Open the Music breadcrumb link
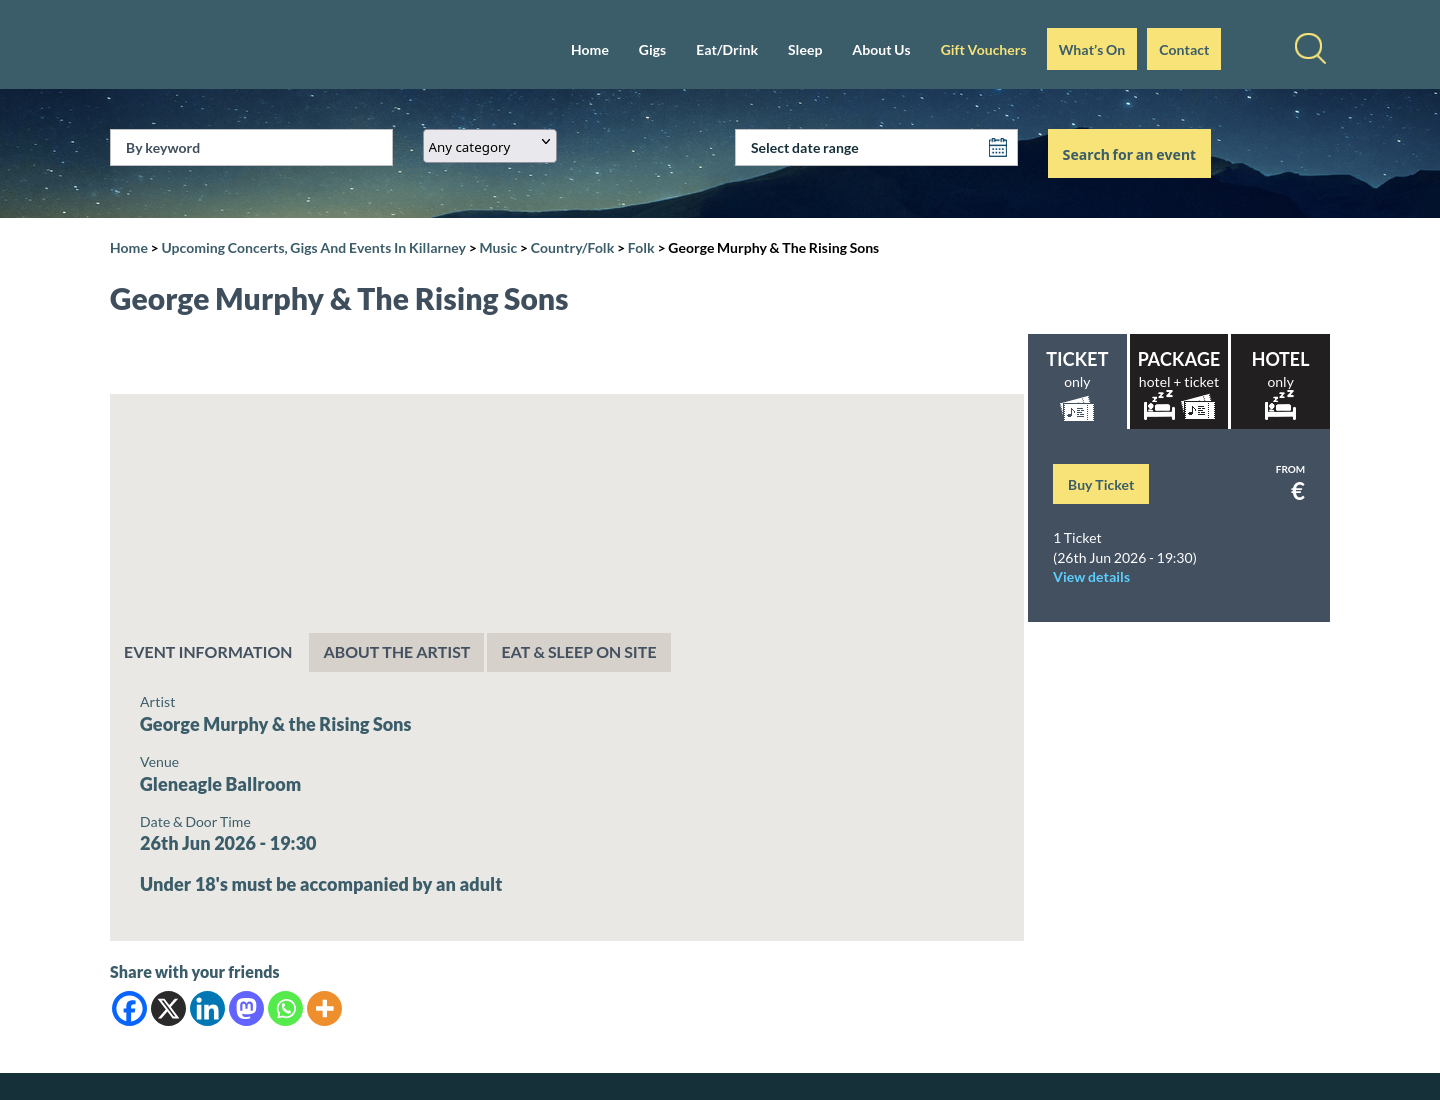The width and height of the screenshot is (1440, 1100). point(498,248)
